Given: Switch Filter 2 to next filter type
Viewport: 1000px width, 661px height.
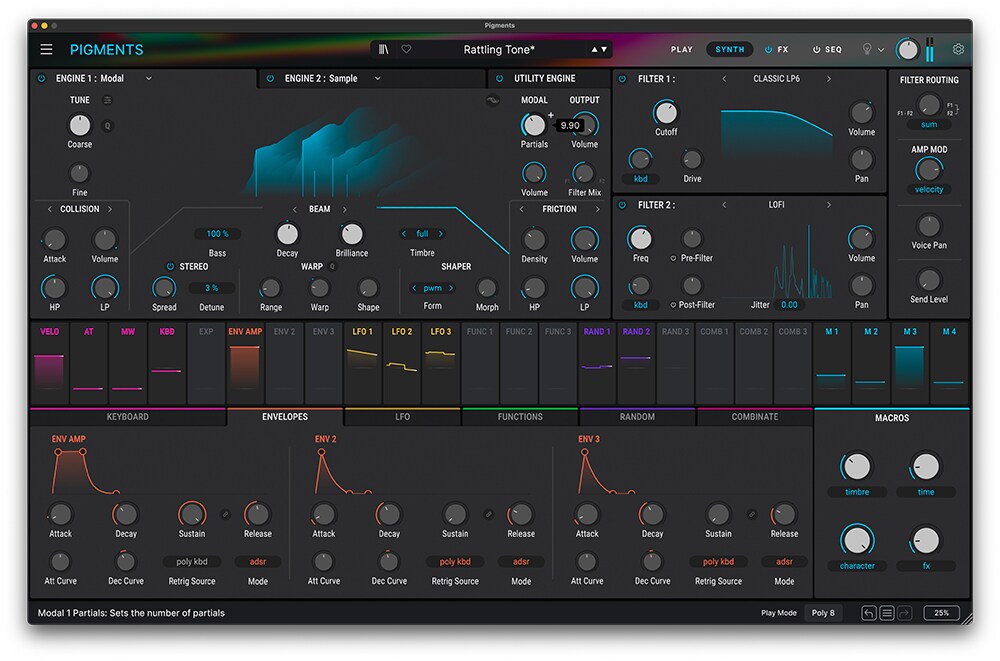Looking at the screenshot, I should [828, 205].
